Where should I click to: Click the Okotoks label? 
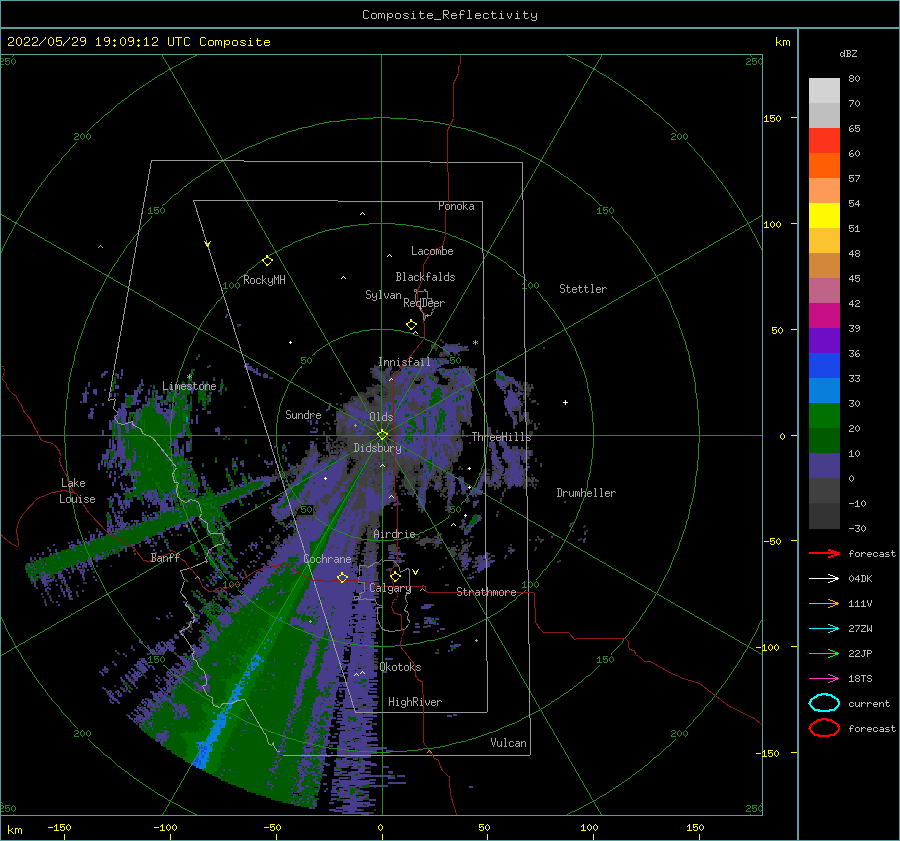(x=400, y=667)
